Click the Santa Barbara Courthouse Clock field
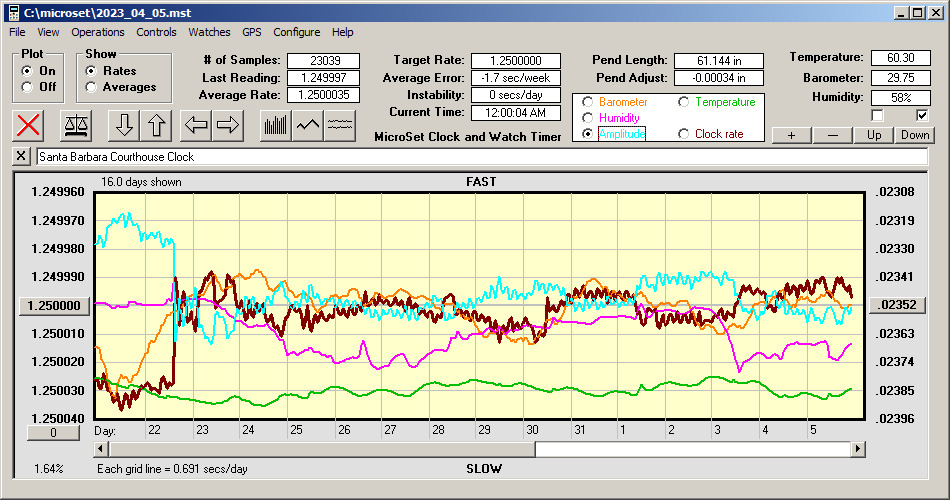The image size is (950, 500). (482, 156)
